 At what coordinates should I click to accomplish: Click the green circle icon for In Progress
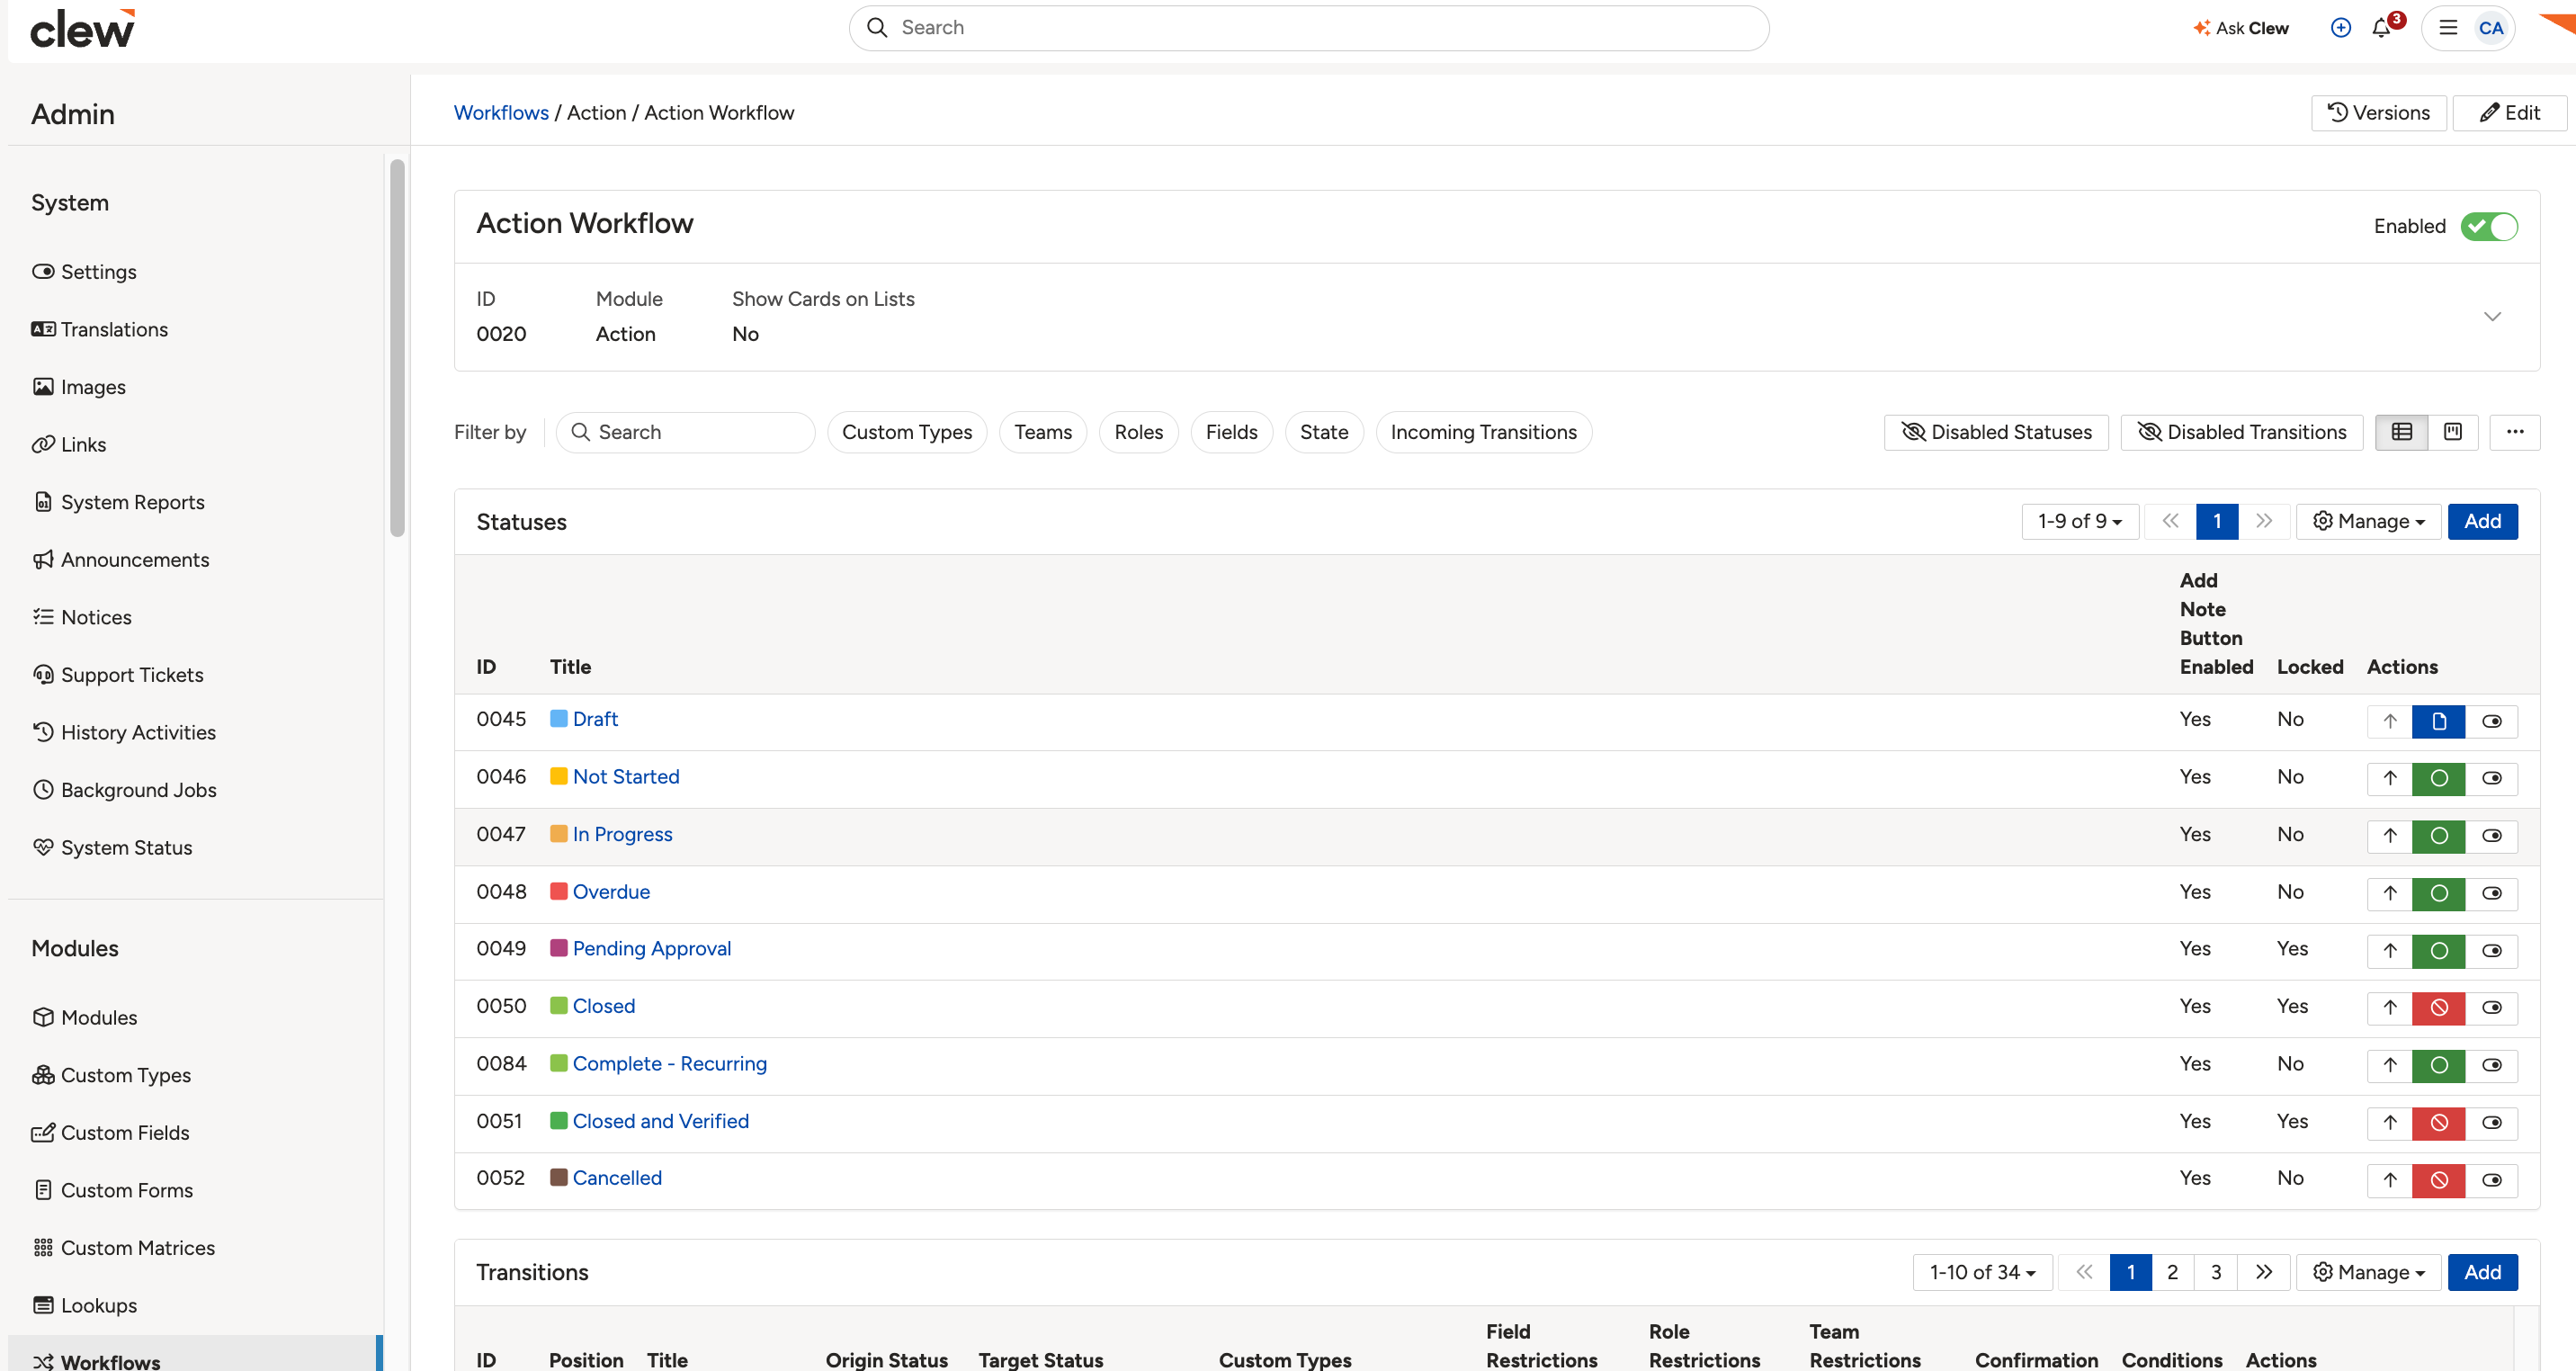coord(2439,836)
